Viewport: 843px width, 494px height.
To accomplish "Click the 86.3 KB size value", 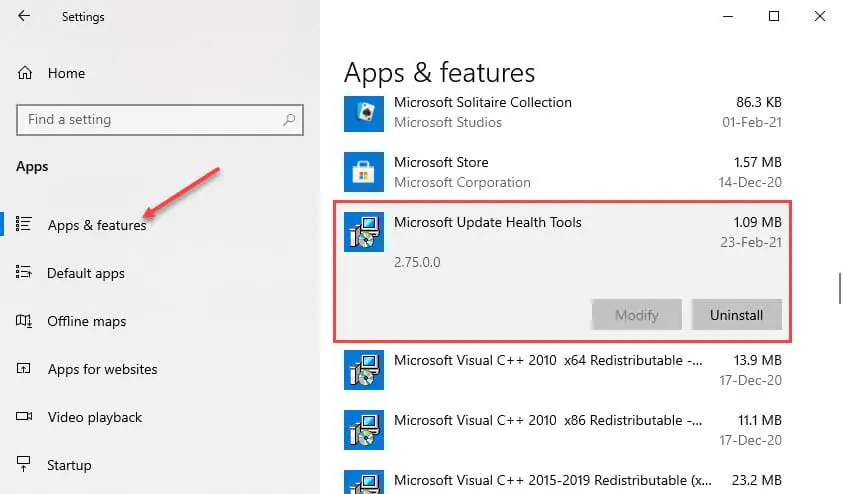I will click(759, 102).
